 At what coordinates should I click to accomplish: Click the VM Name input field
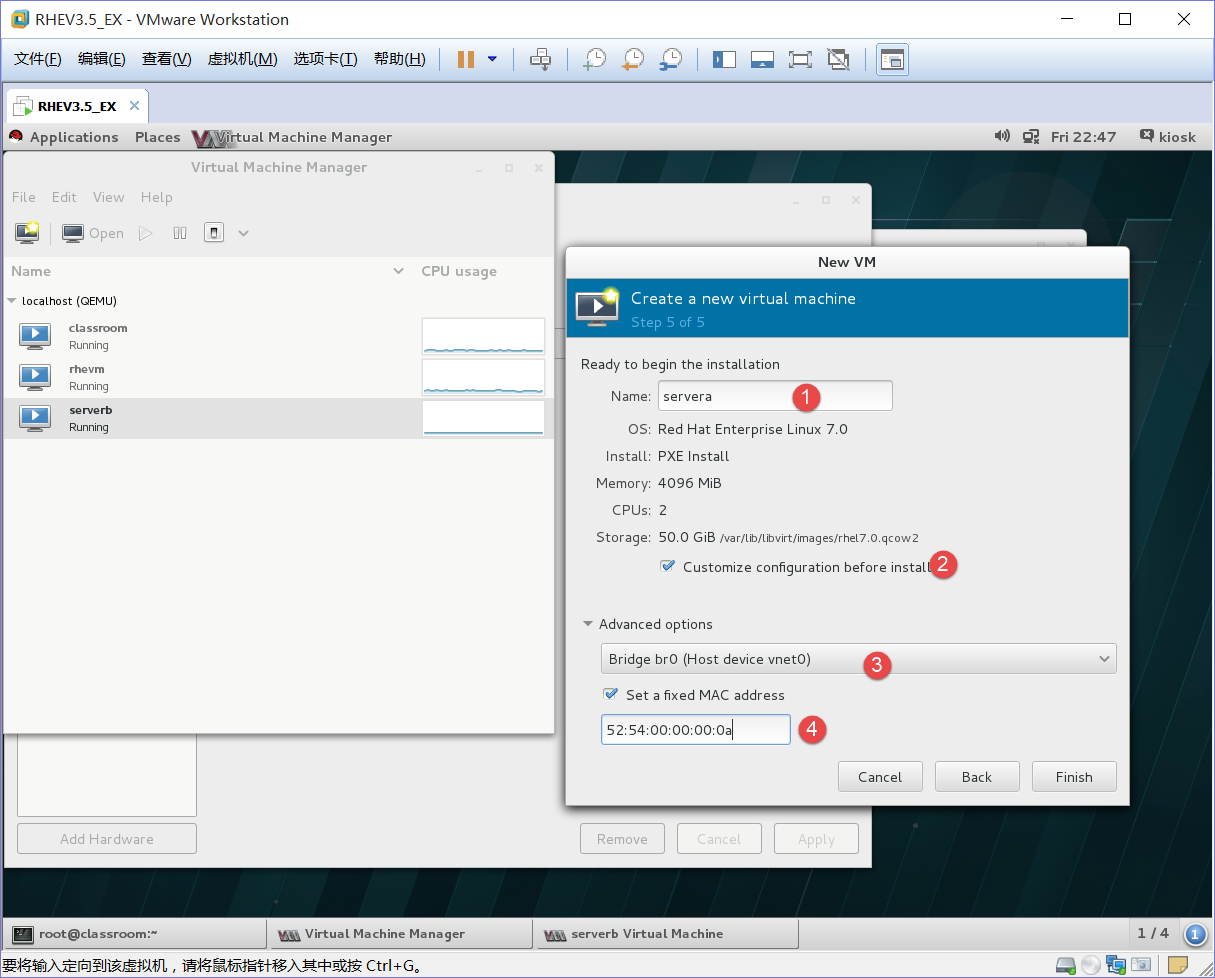click(x=775, y=396)
